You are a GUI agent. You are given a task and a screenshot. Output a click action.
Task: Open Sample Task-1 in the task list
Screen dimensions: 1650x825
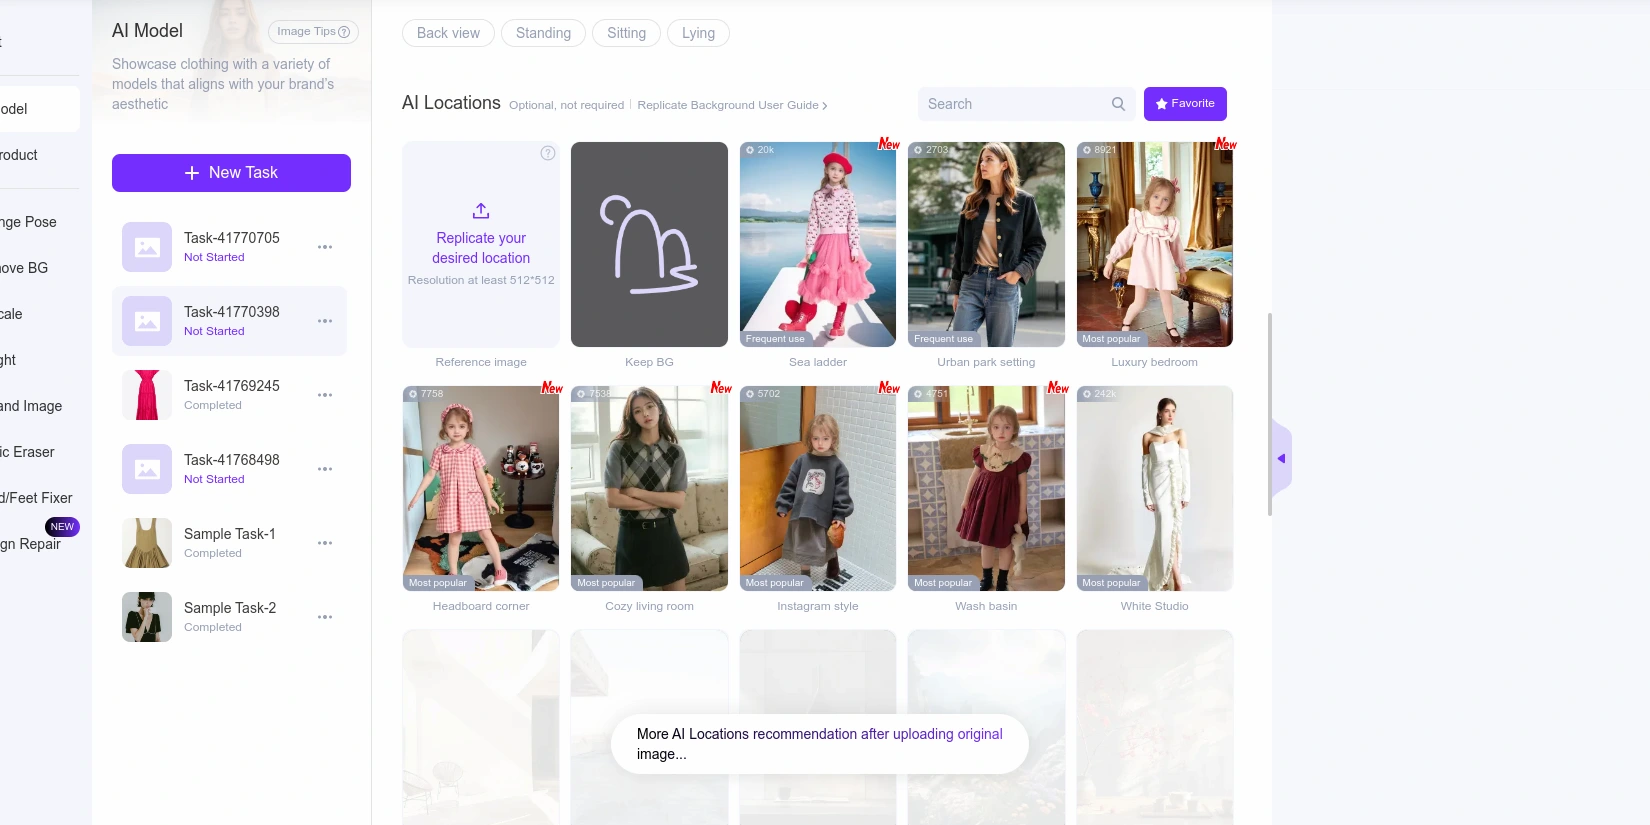tap(229, 543)
